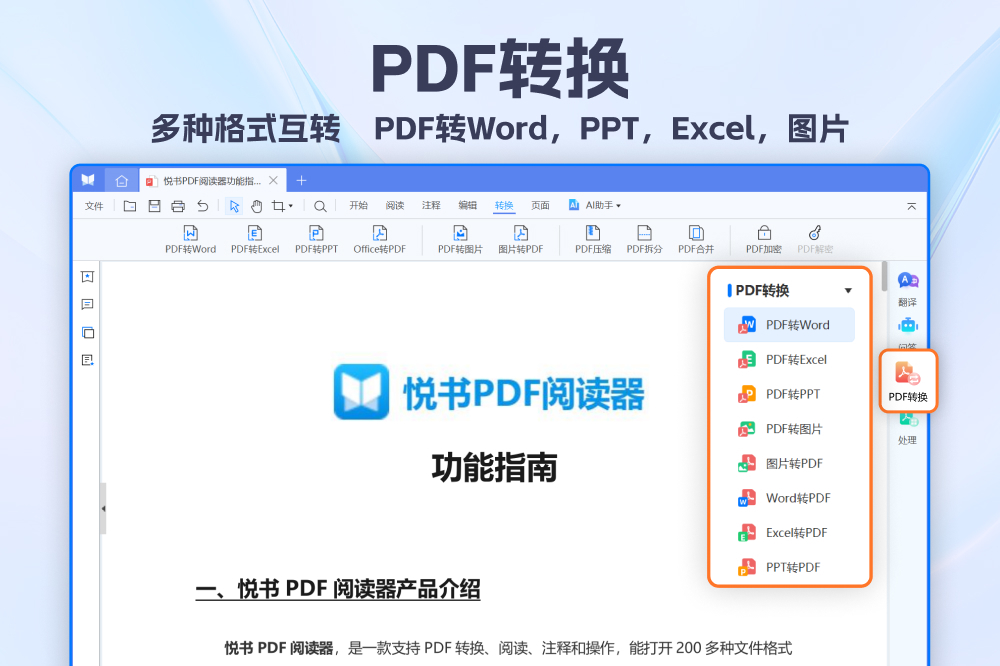The image size is (1000, 666).
Task: Collapse the ribbon with top-right chevron
Action: [911, 206]
